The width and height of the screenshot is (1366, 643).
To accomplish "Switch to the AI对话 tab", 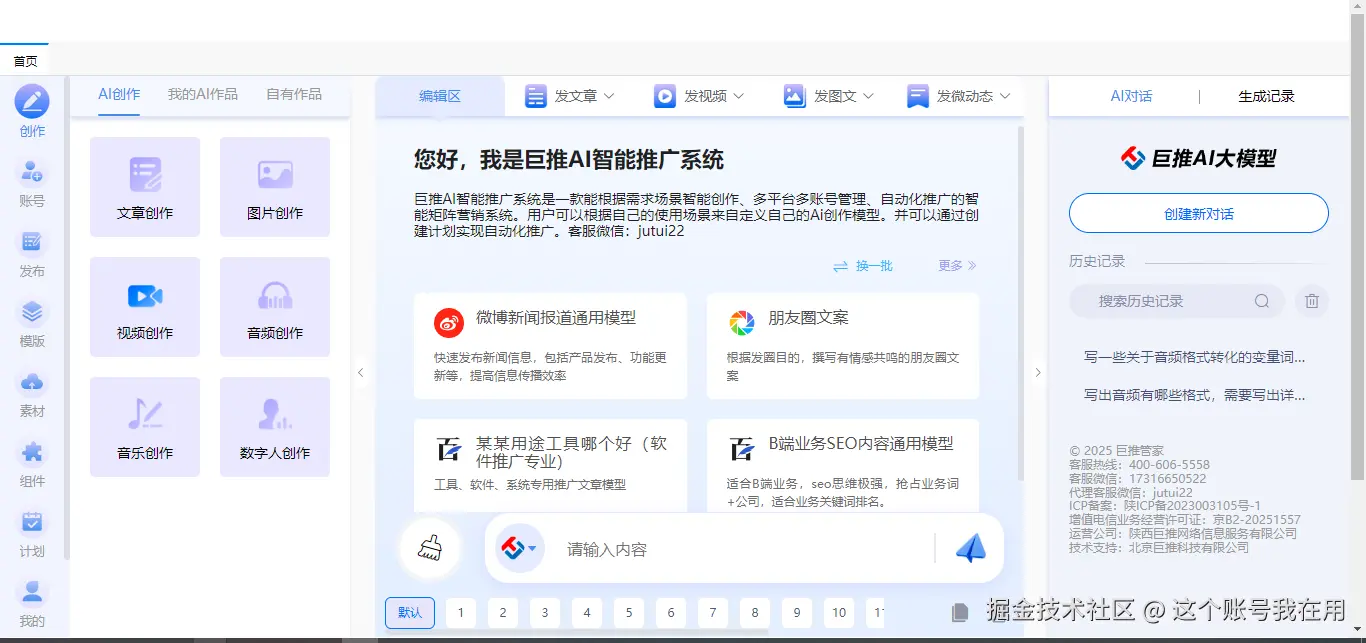I will 1131,96.
